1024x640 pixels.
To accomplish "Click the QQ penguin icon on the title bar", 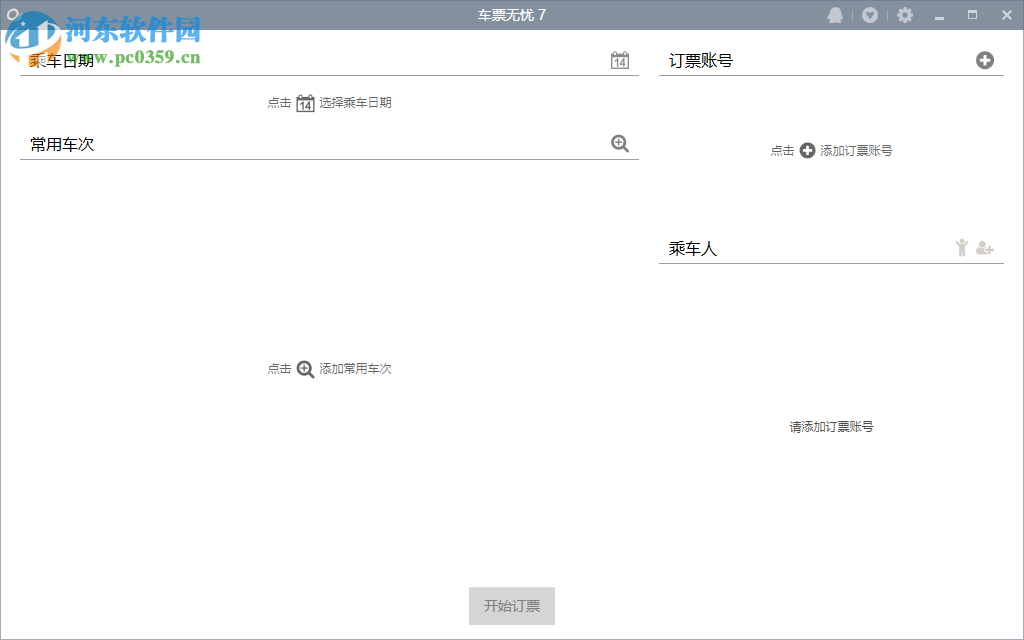I will [835, 14].
